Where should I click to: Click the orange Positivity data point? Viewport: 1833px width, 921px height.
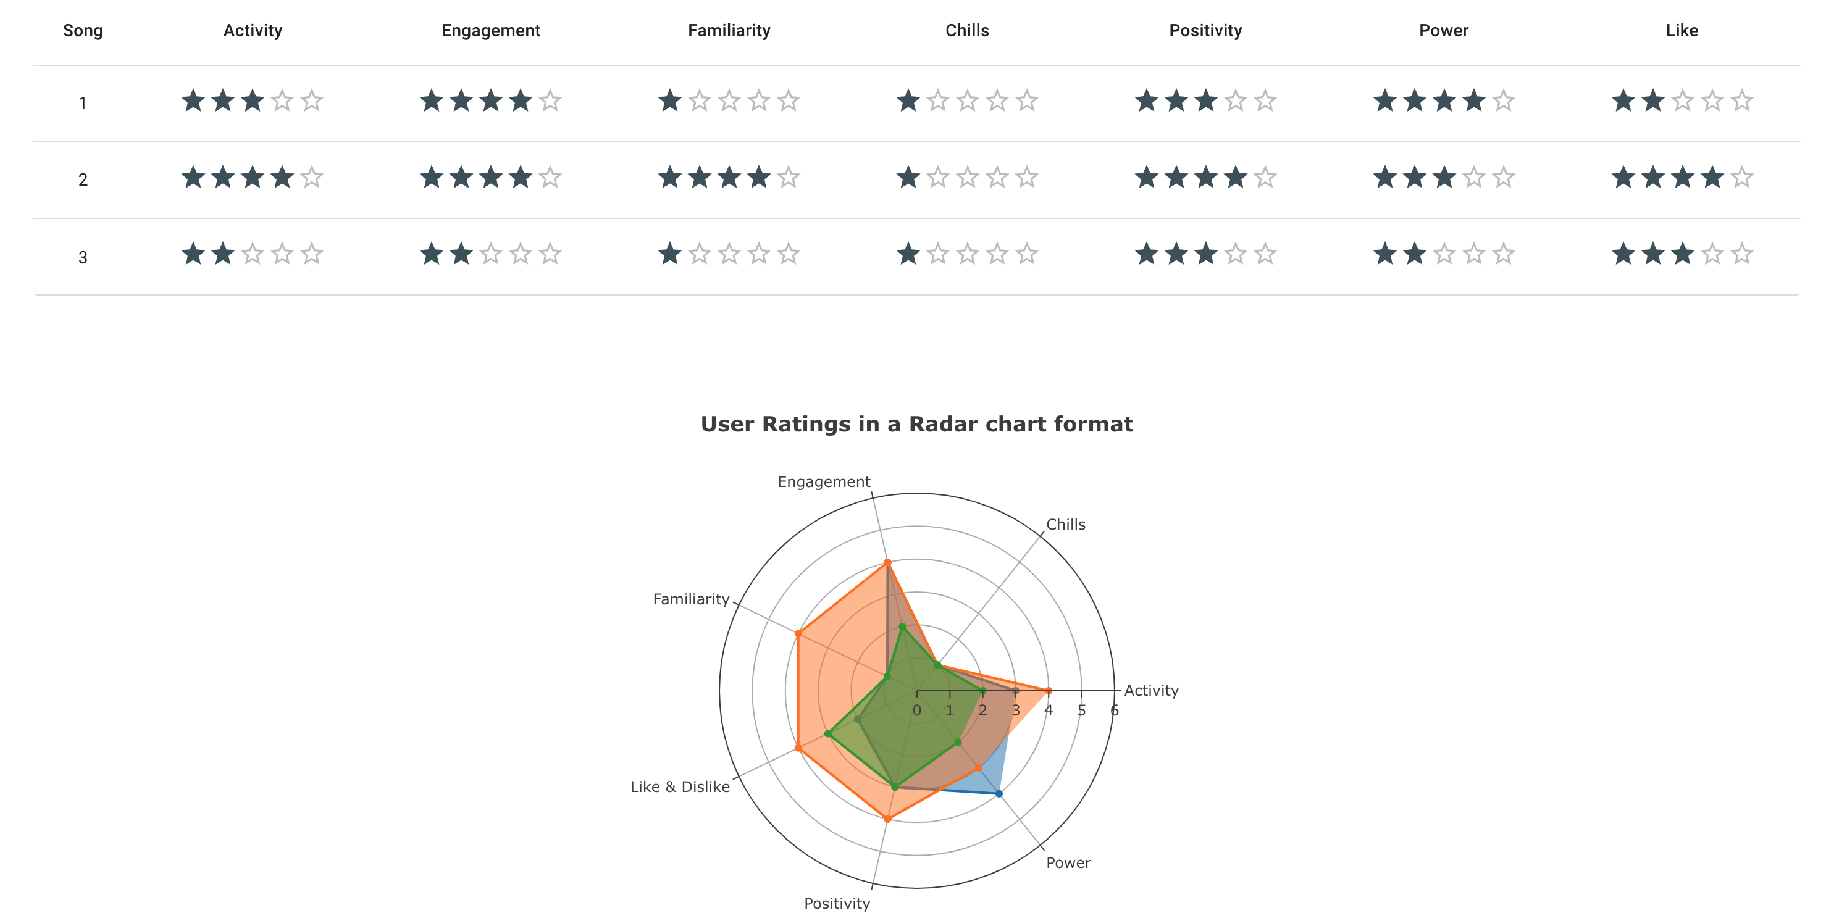click(887, 819)
